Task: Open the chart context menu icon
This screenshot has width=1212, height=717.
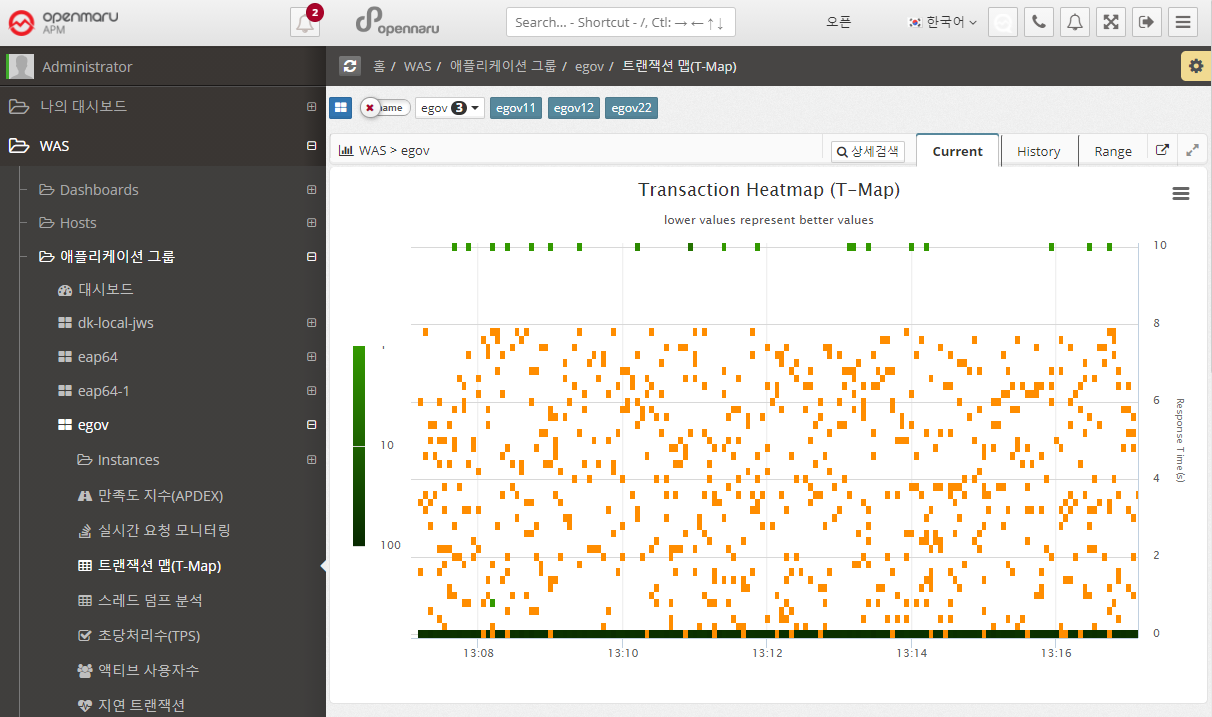Action: tap(1181, 194)
